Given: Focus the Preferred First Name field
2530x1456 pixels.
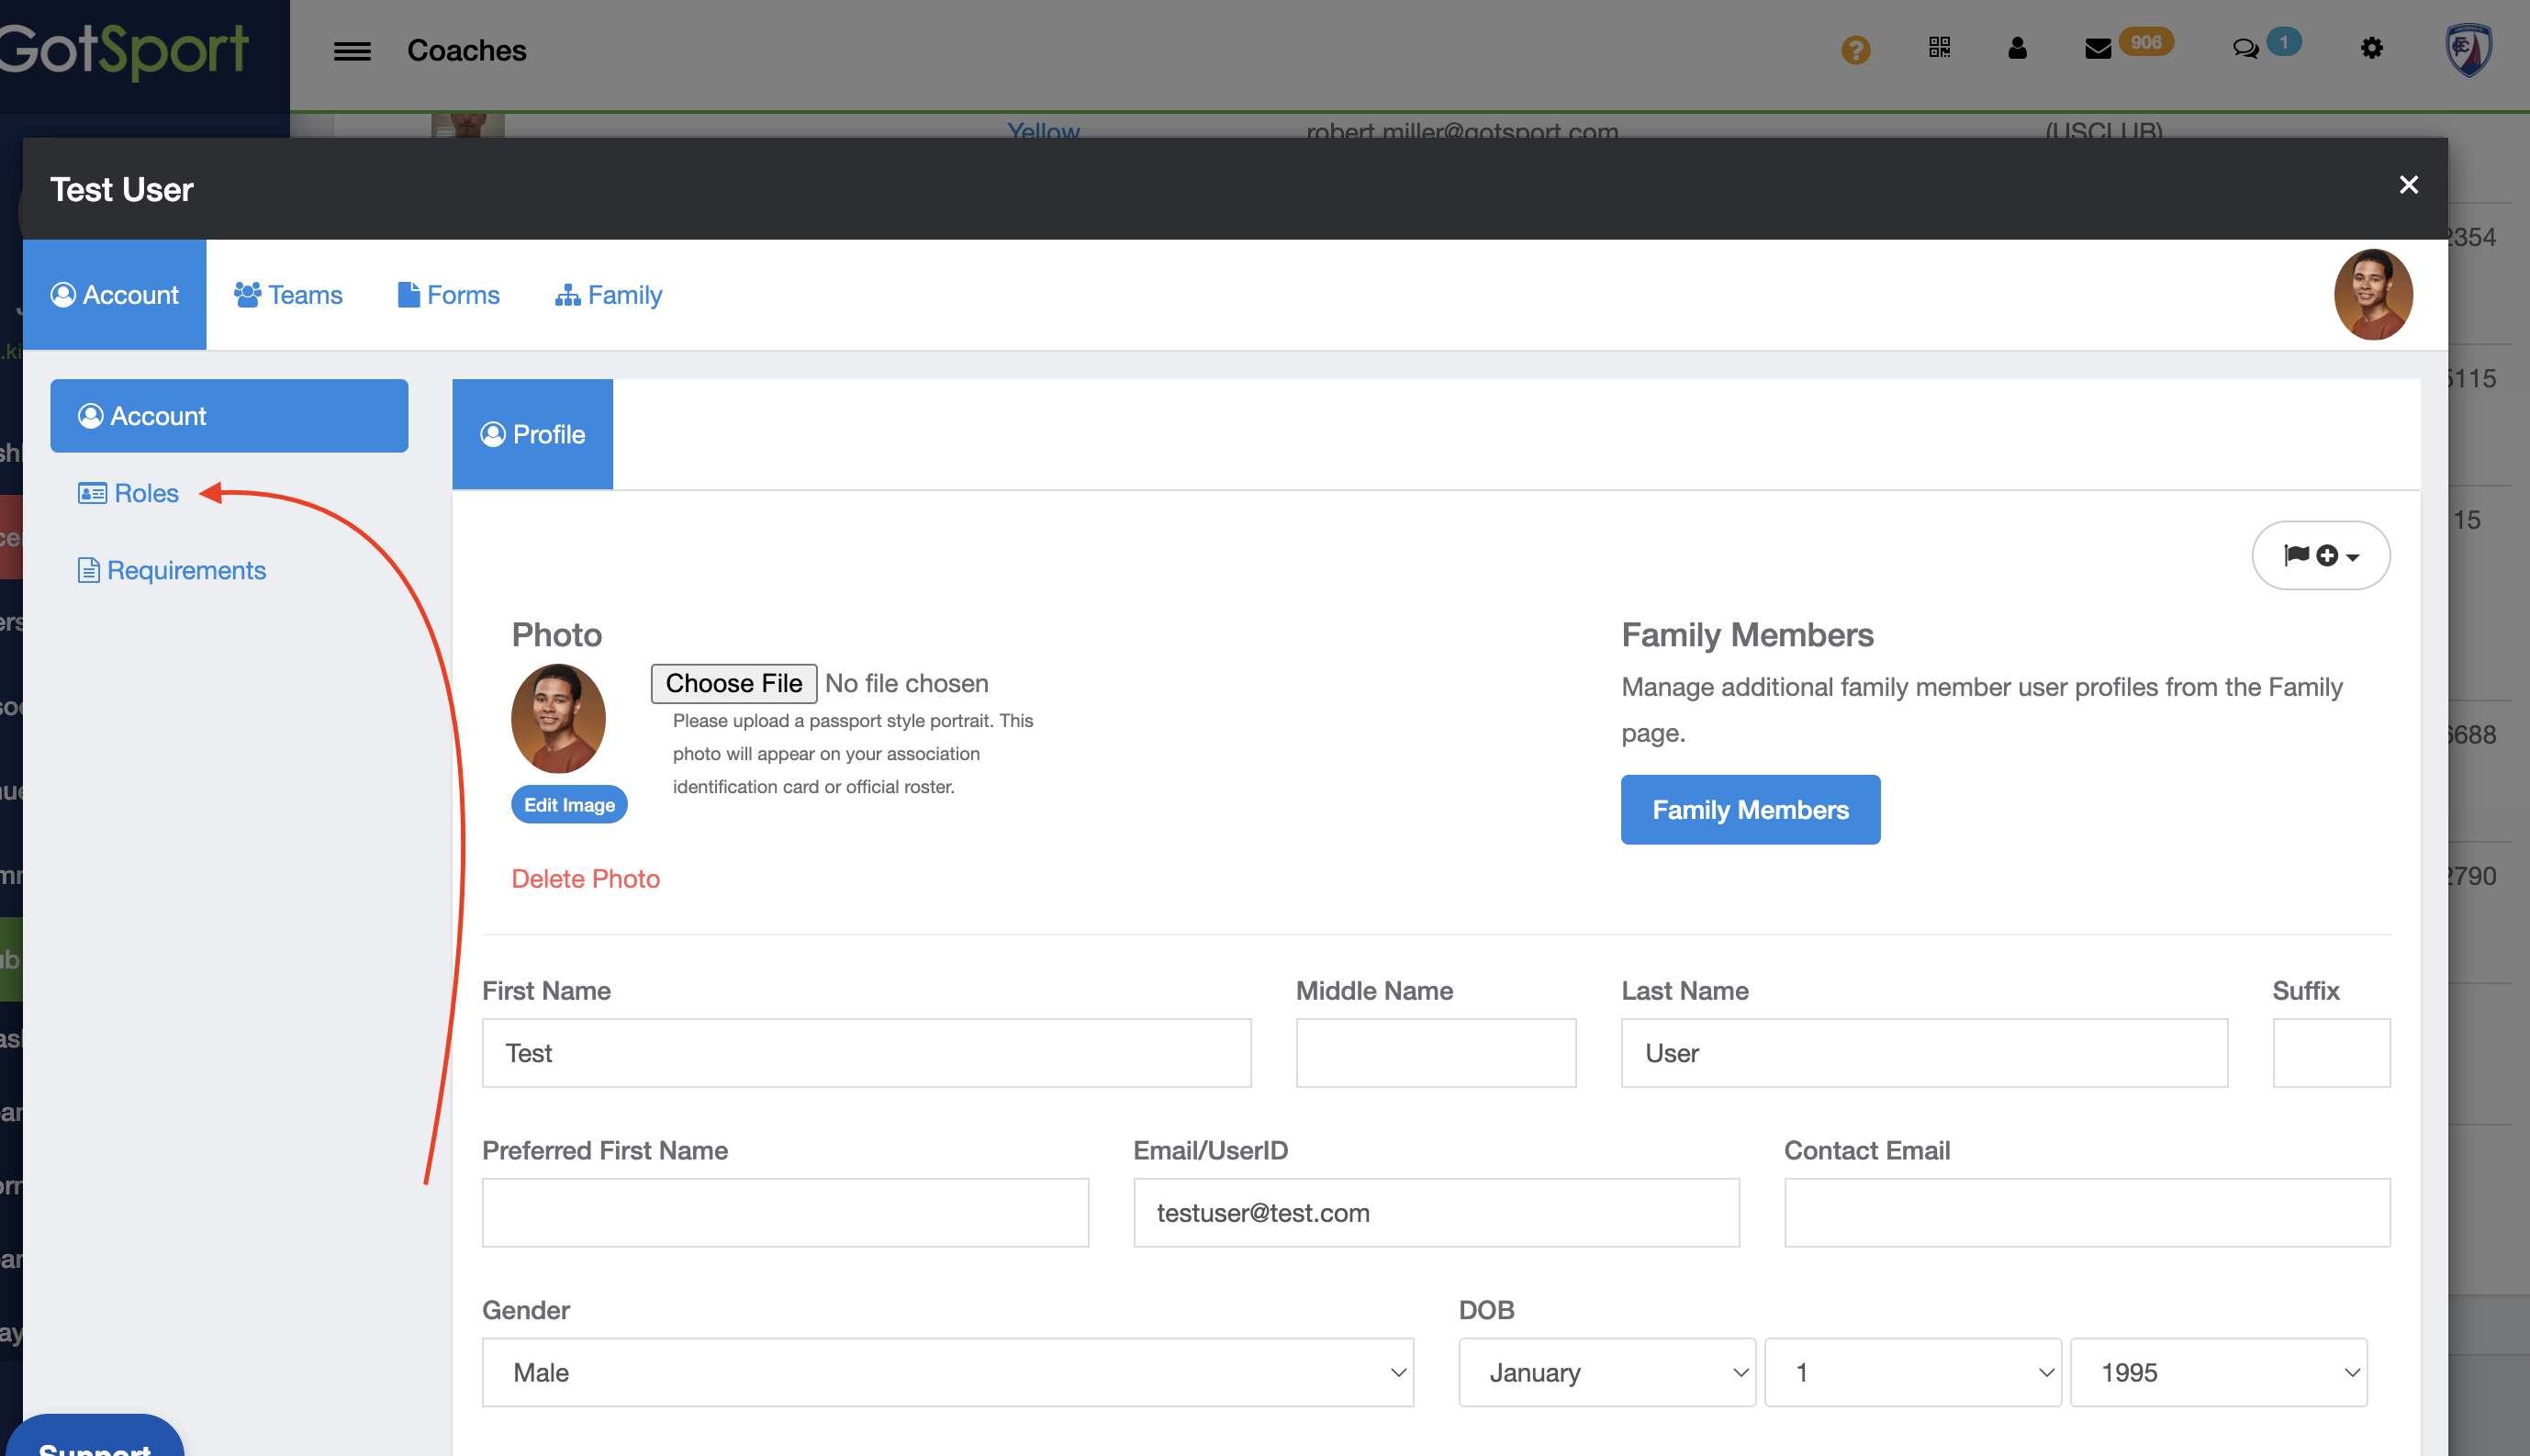Looking at the screenshot, I should point(785,1212).
